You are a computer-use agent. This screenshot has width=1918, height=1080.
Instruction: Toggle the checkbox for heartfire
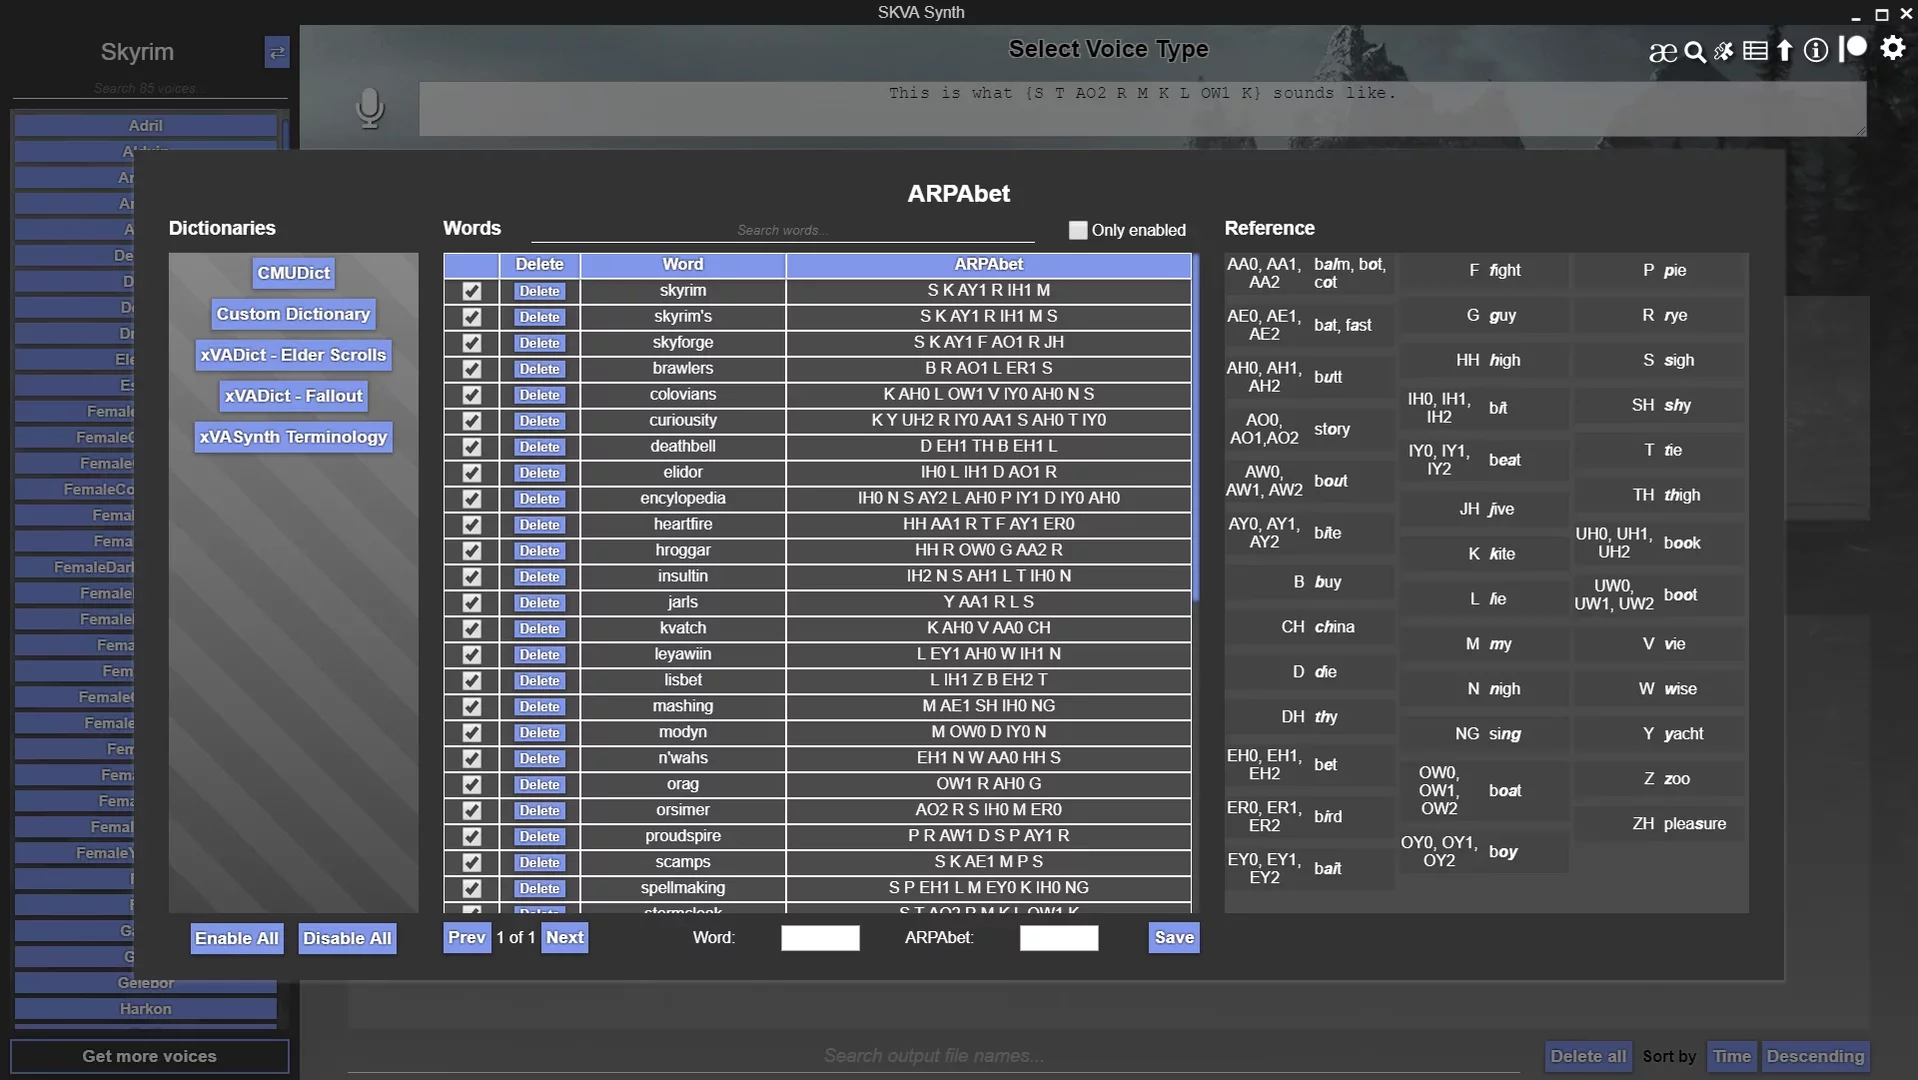click(x=472, y=525)
